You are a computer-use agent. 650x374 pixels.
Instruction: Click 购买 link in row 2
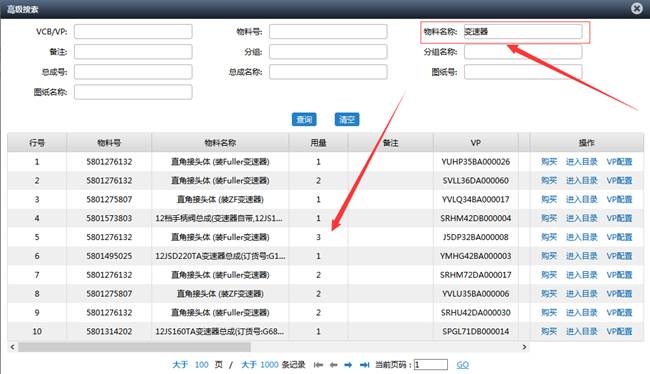click(549, 180)
